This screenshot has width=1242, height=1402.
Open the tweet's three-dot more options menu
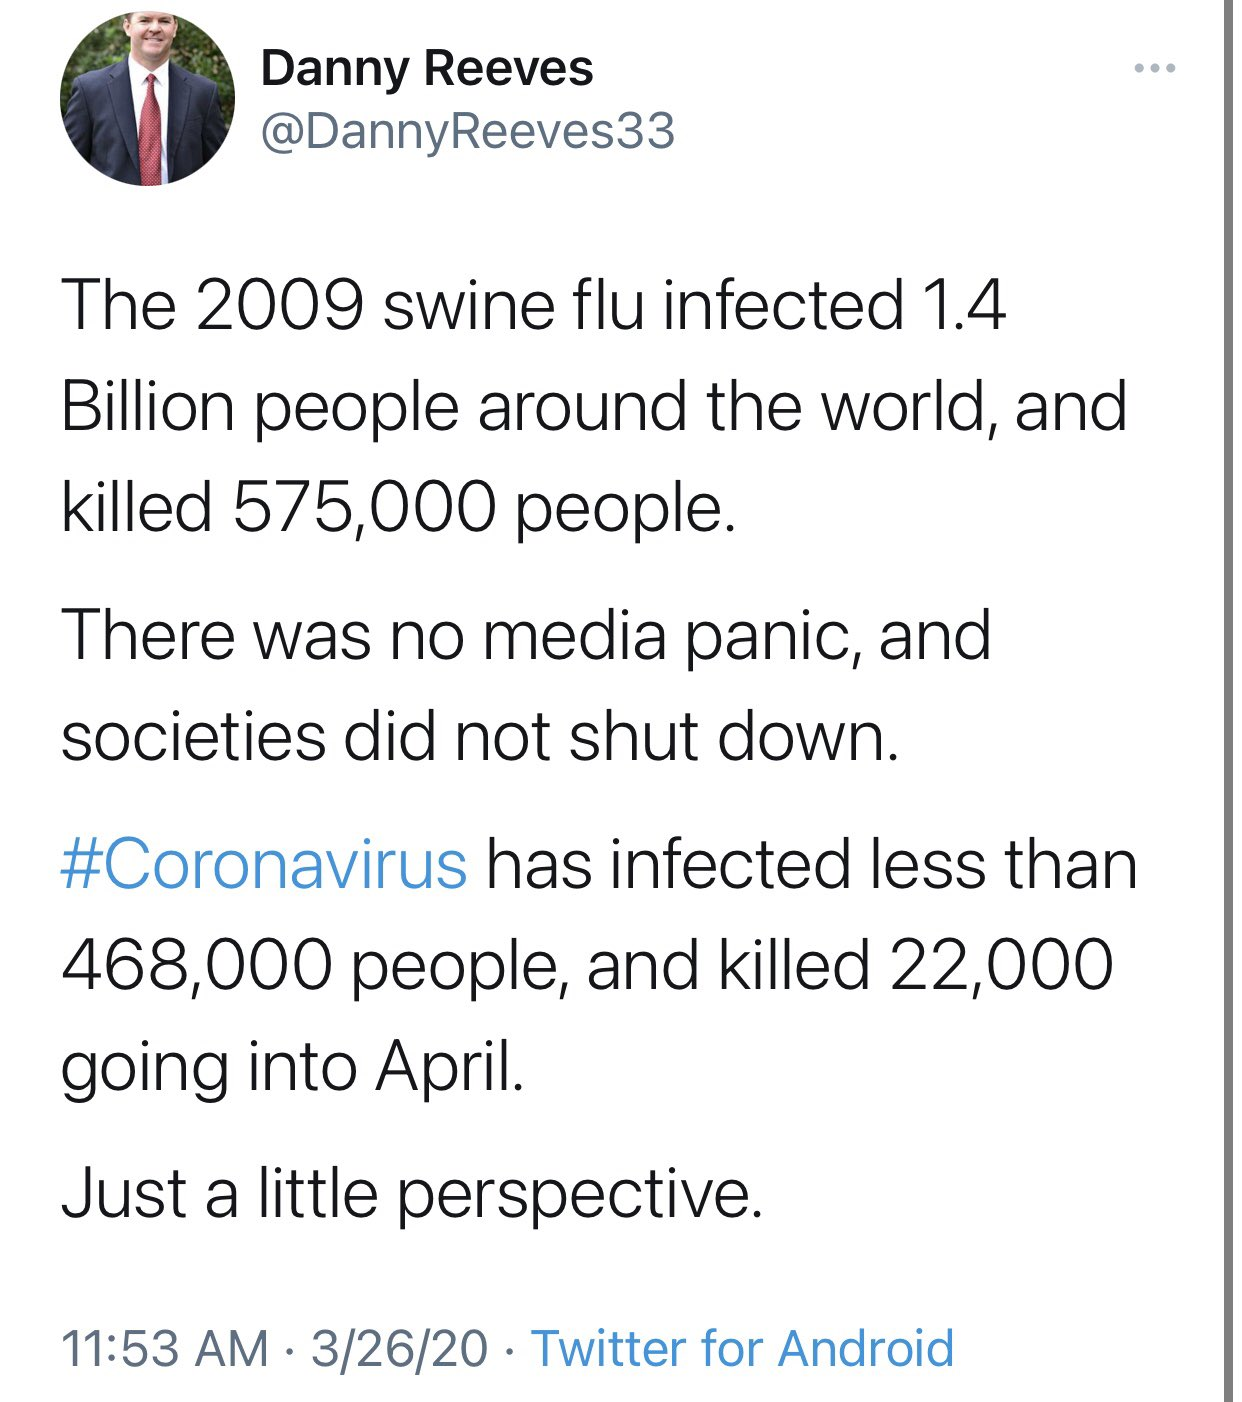[x=1155, y=69]
